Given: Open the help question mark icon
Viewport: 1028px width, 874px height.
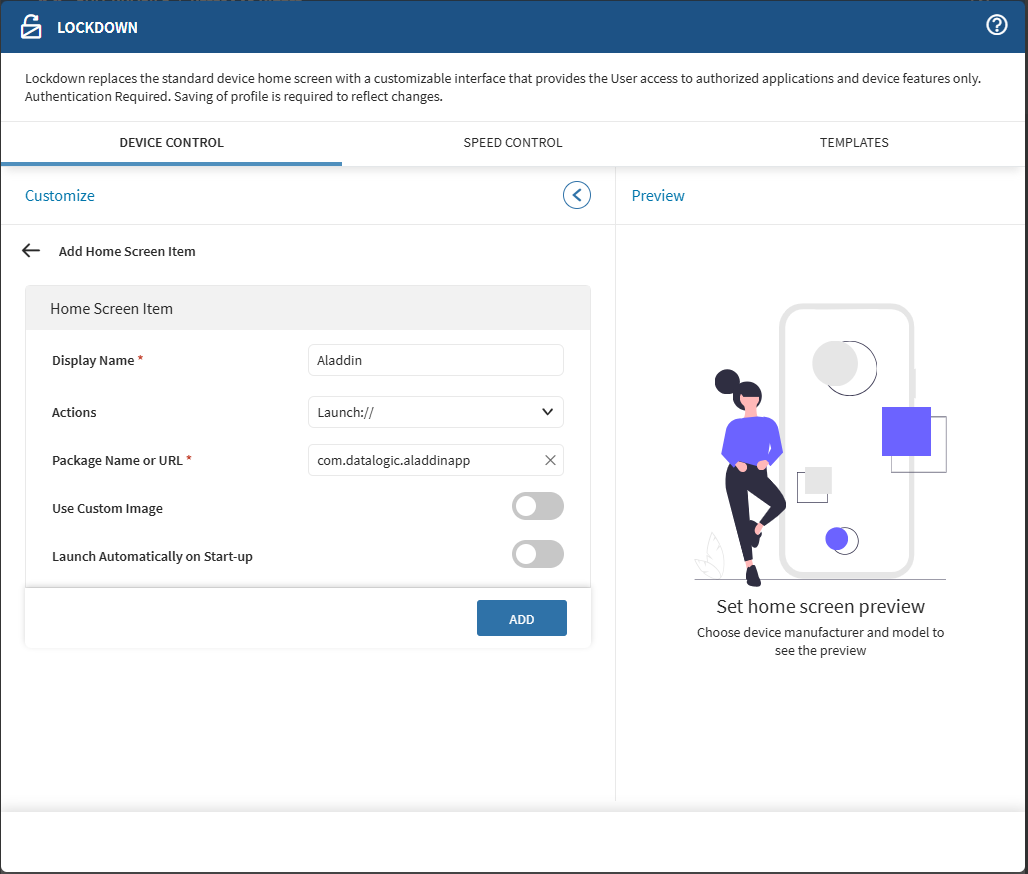Looking at the screenshot, I should click(996, 26).
